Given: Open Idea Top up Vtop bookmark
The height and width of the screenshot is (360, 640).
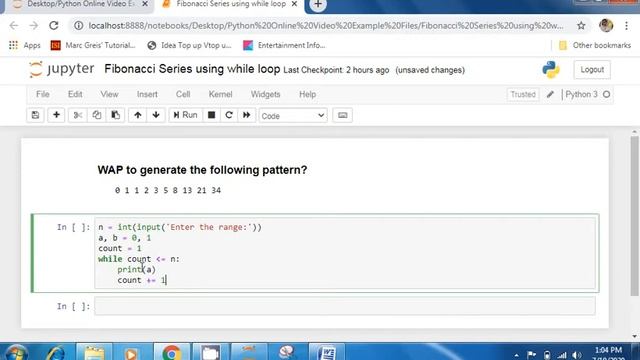Looking at the screenshot, I should tap(189, 45).
